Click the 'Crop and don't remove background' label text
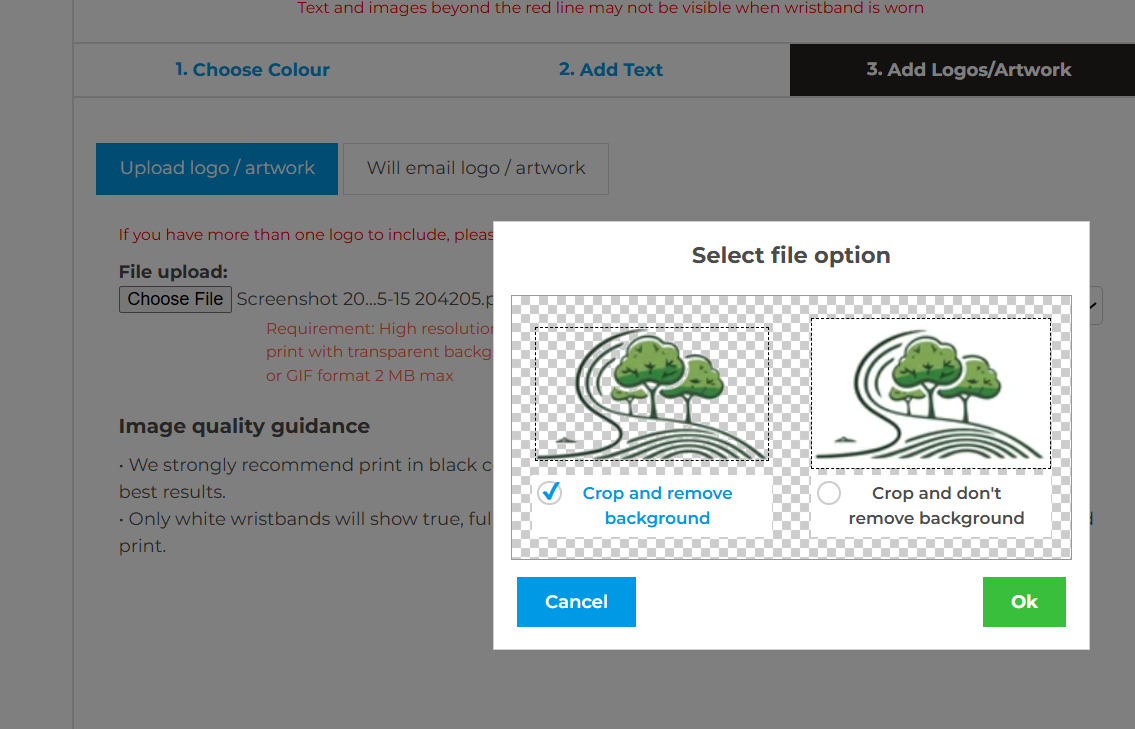Image resolution: width=1135 pixels, height=729 pixels. click(936, 505)
